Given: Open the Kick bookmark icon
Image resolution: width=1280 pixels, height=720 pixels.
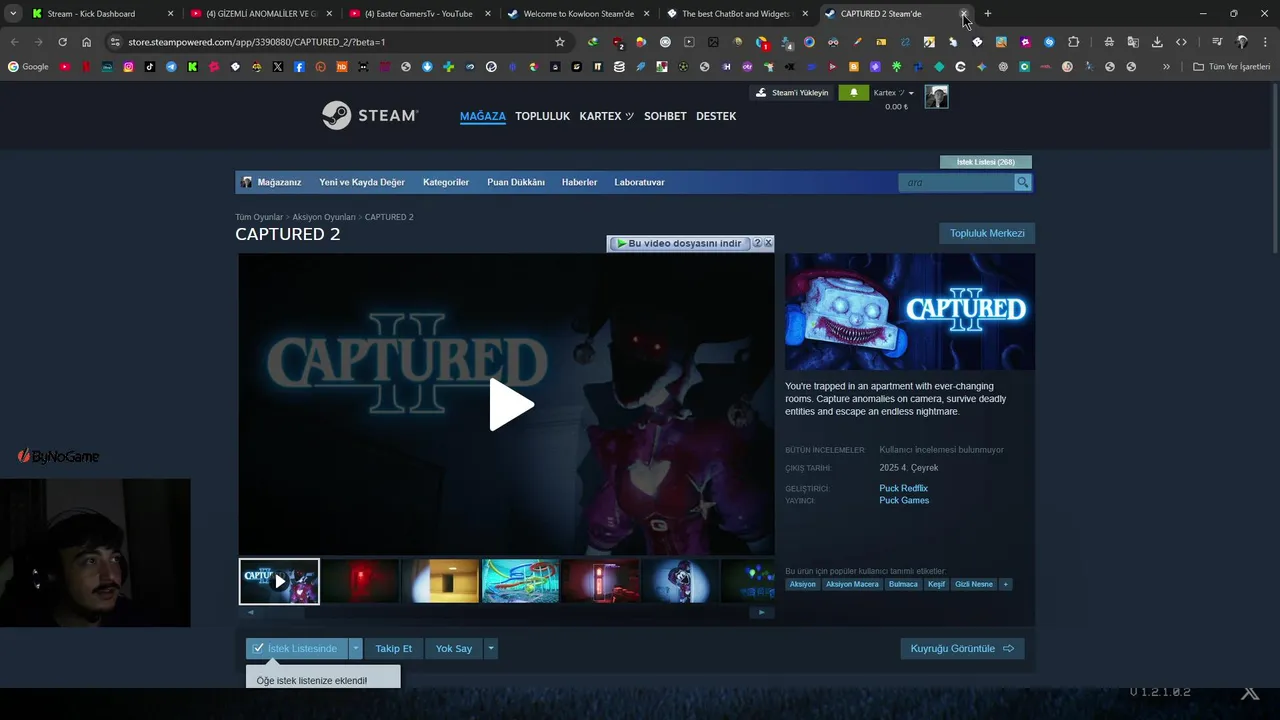Looking at the screenshot, I should click(192, 67).
